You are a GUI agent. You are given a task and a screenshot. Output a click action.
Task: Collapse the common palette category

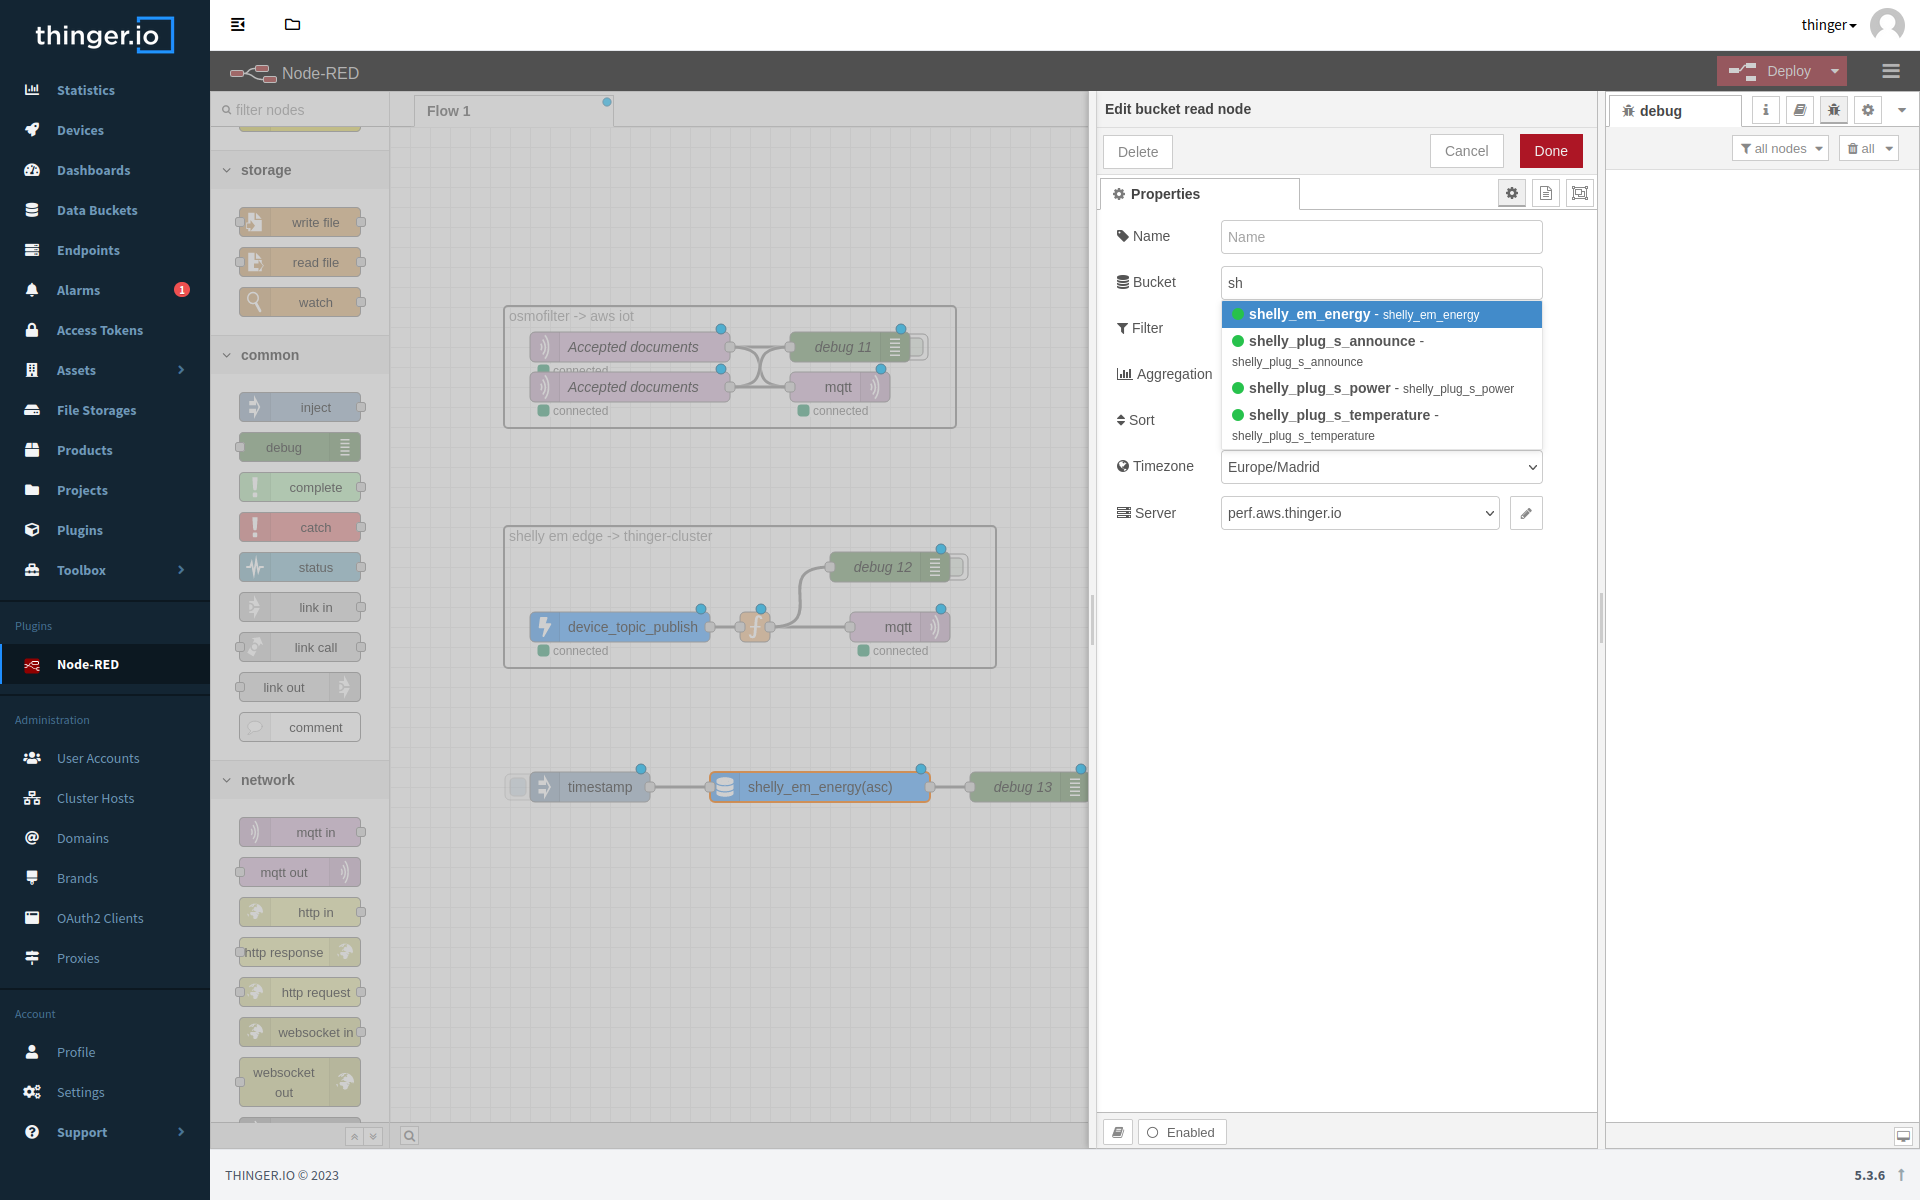pos(300,355)
